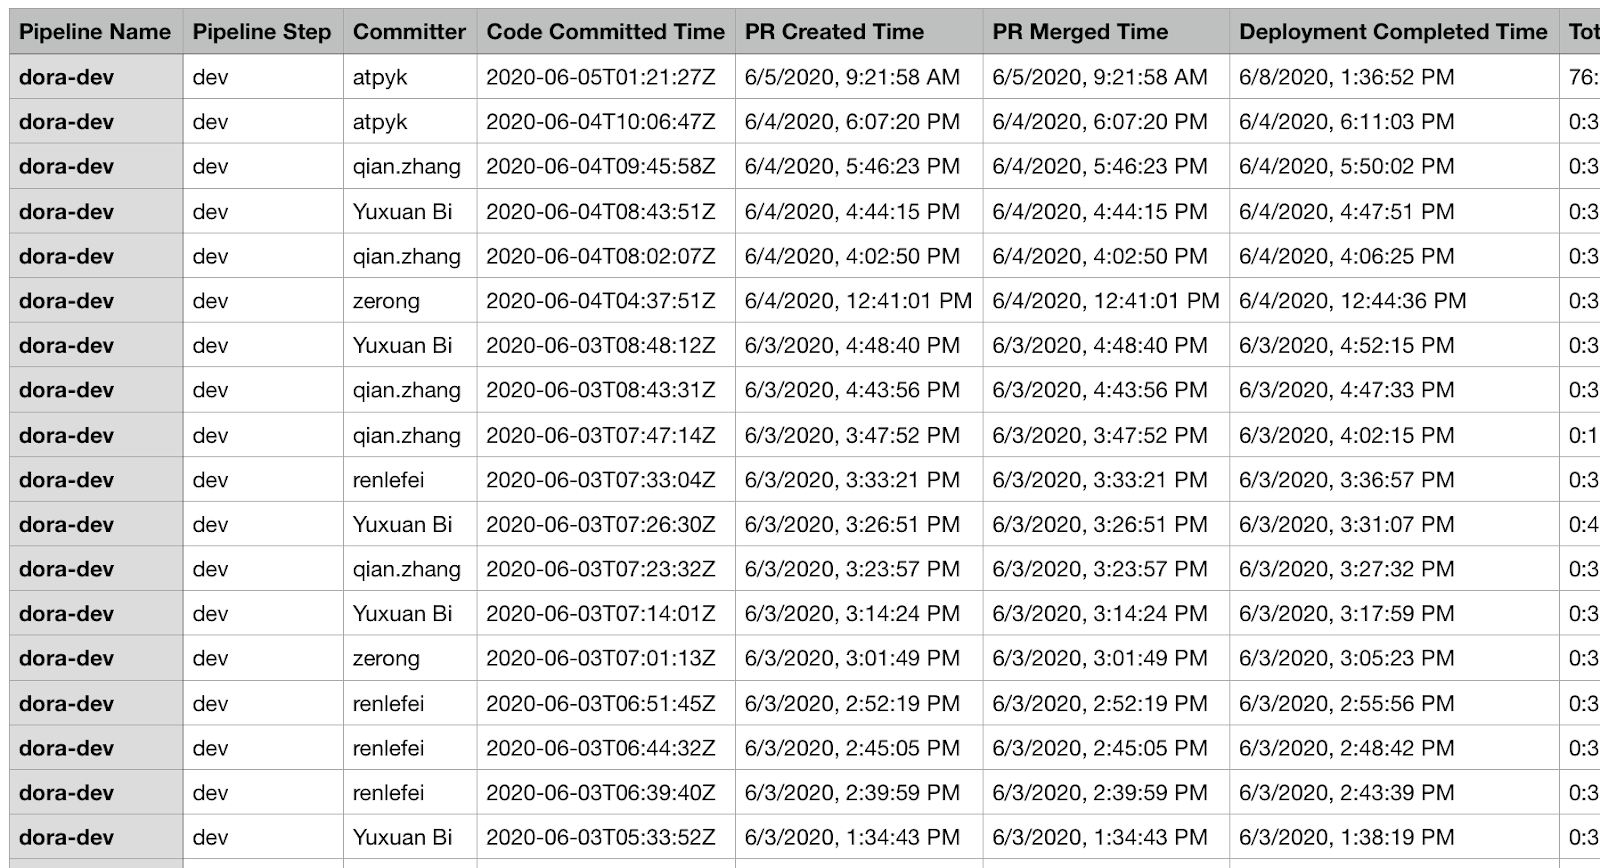Click the Pipeline Name column header

95,32
